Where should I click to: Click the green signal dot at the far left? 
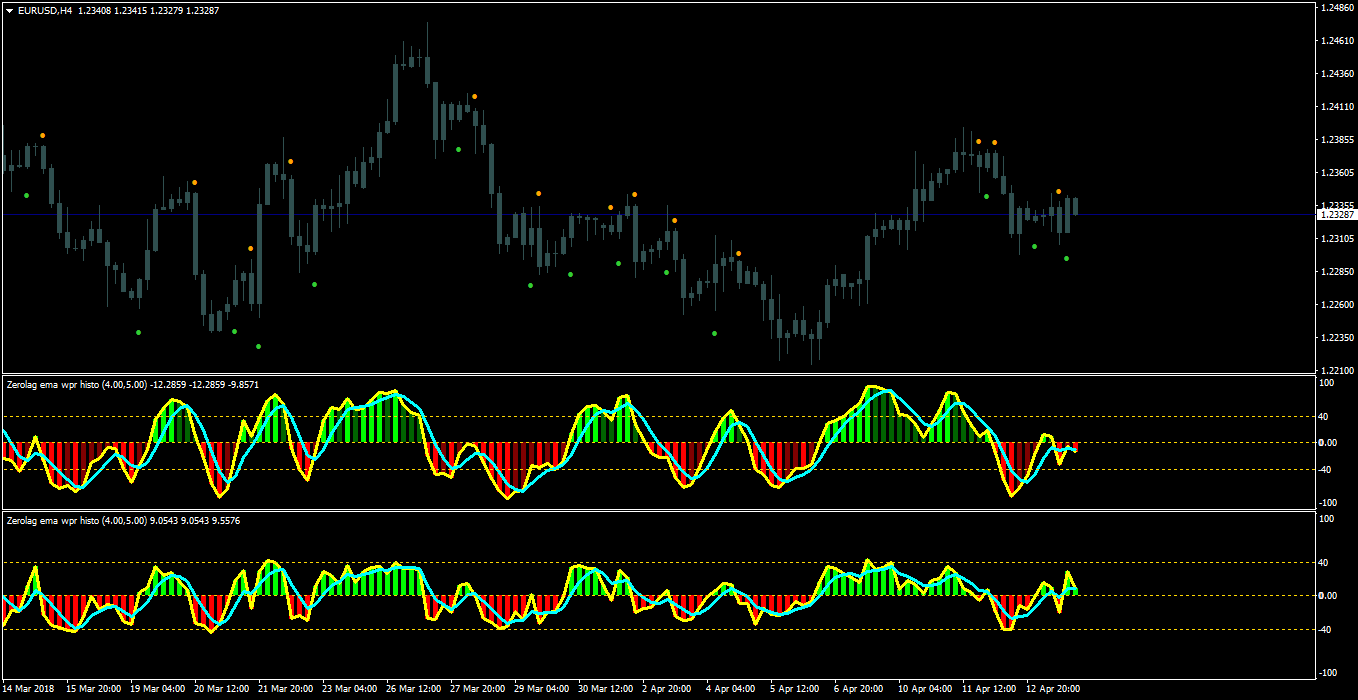pyautogui.click(x=26, y=196)
